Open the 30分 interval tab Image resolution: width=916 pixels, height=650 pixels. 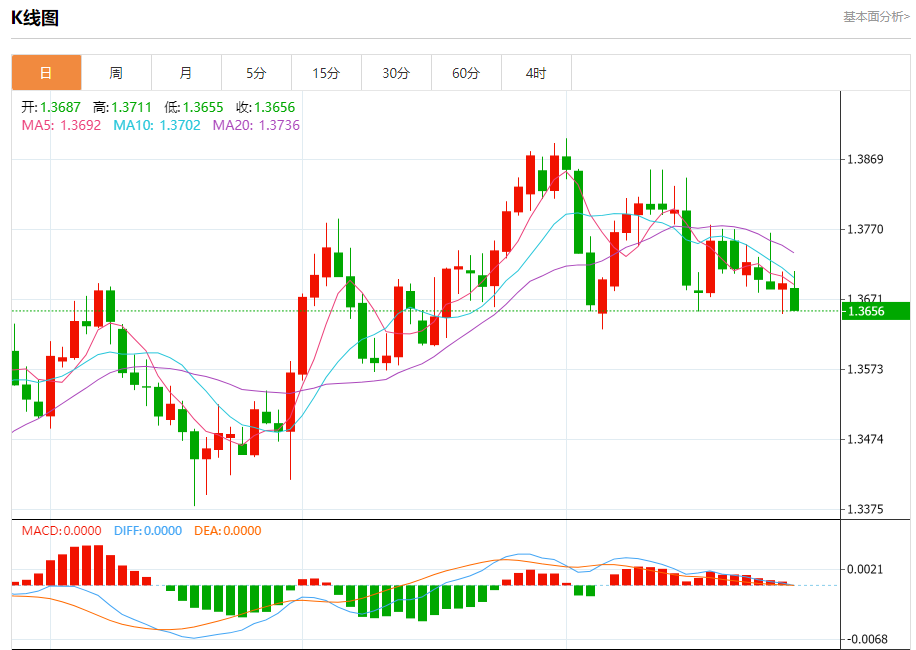(x=397, y=73)
